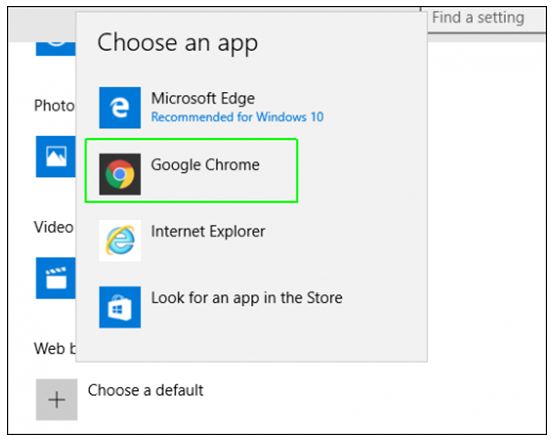Click empty white area right of the popup

pos(487,212)
